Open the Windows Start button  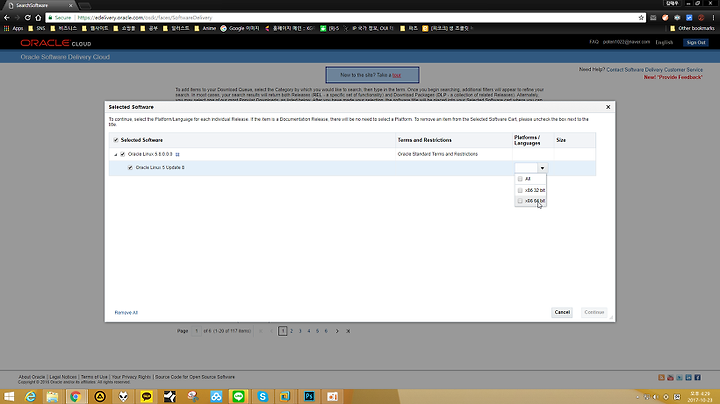tap(9, 397)
